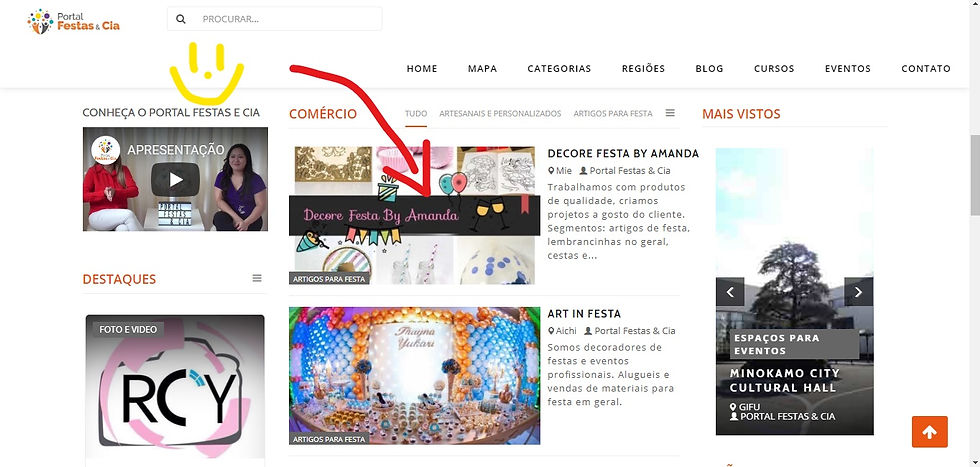Viewport: 980px width, 467px height.
Task: Click Portal Festas & Cia author for Decore Festa
Action: [625, 171]
